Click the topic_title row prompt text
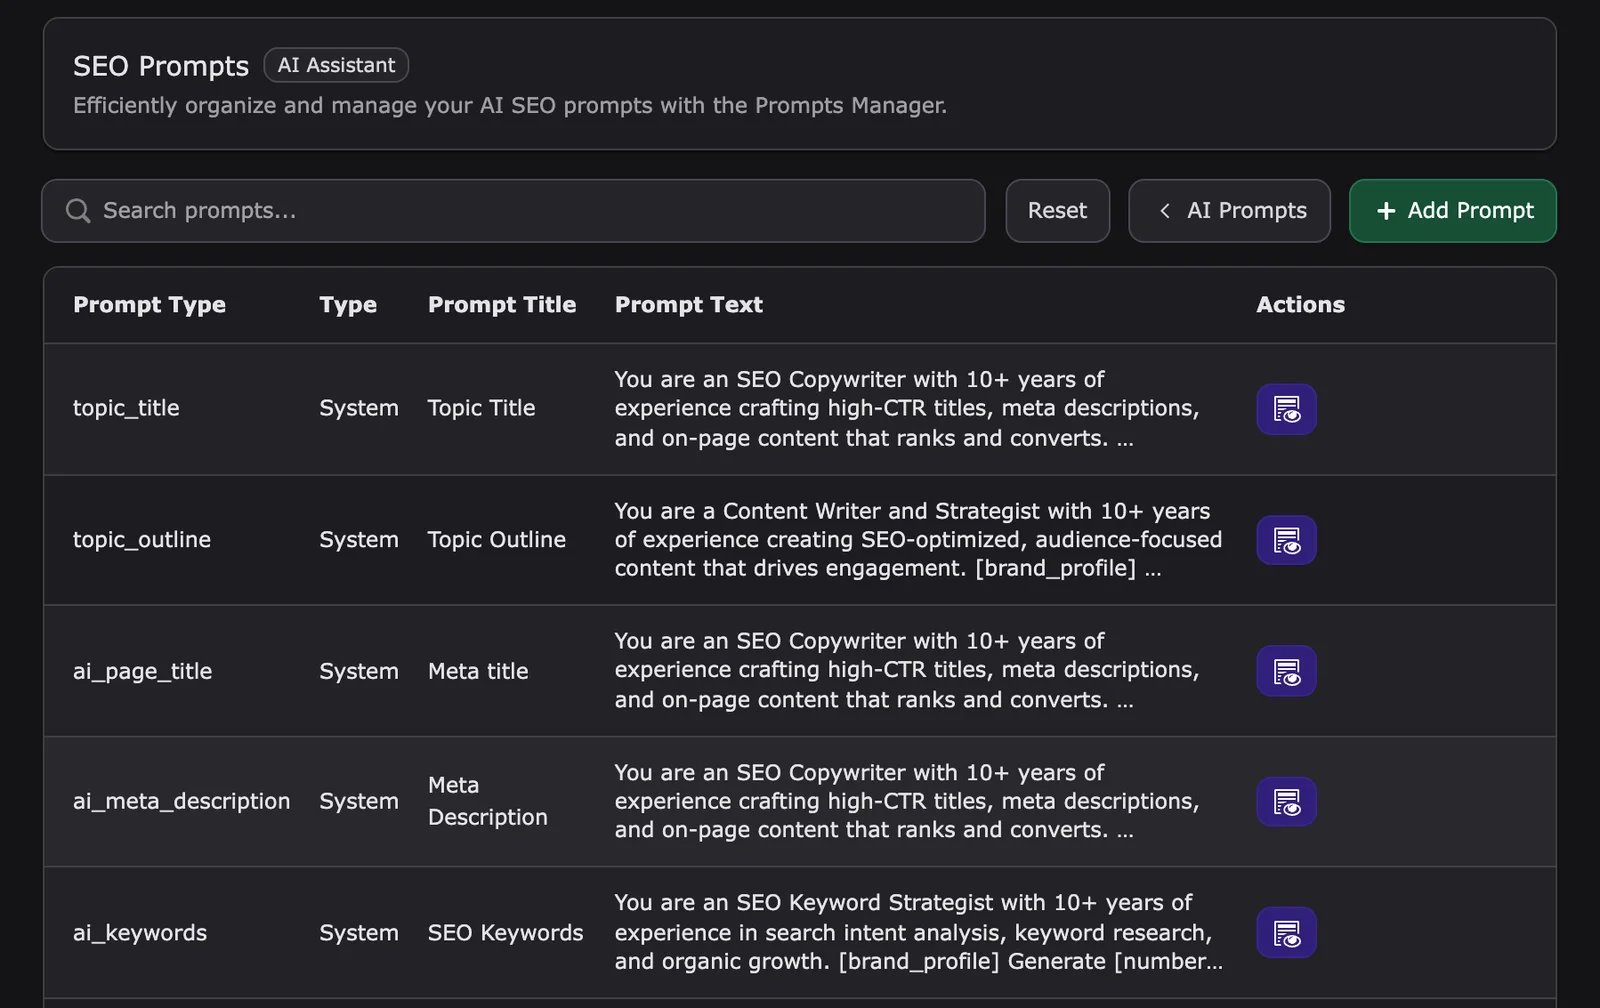Viewport: 1600px width, 1008px height. click(x=907, y=409)
